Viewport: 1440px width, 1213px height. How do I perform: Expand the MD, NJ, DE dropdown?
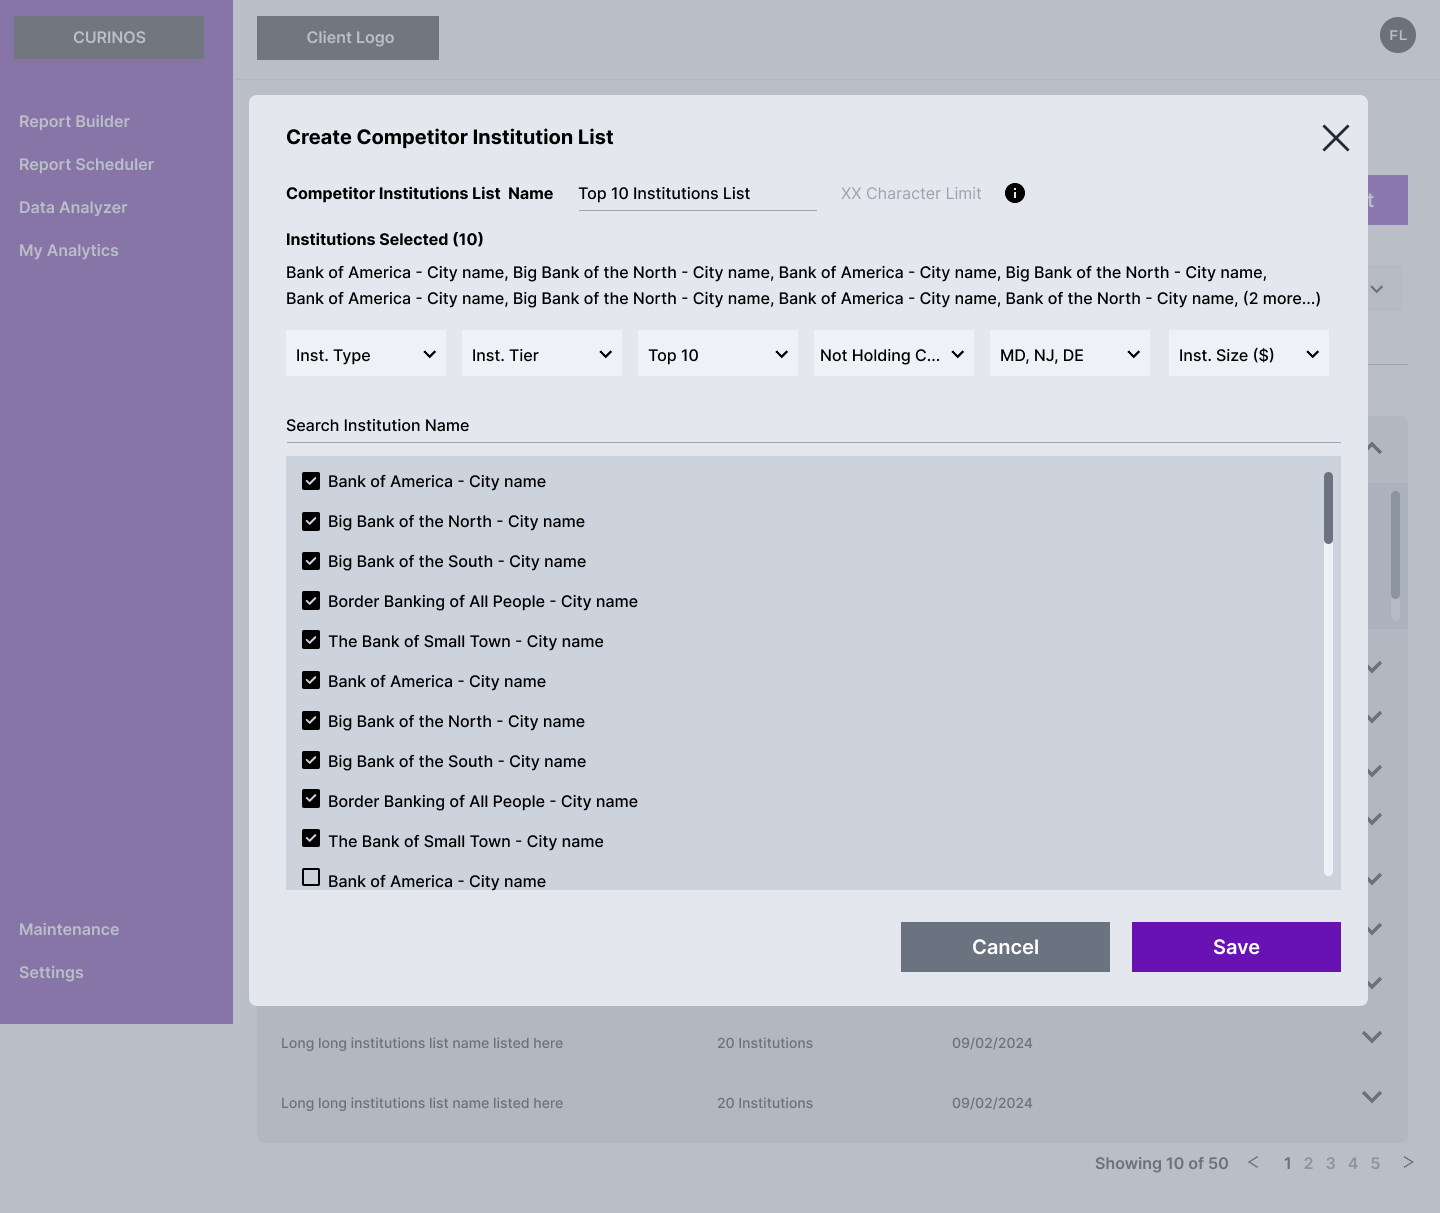pyautogui.click(x=1070, y=353)
